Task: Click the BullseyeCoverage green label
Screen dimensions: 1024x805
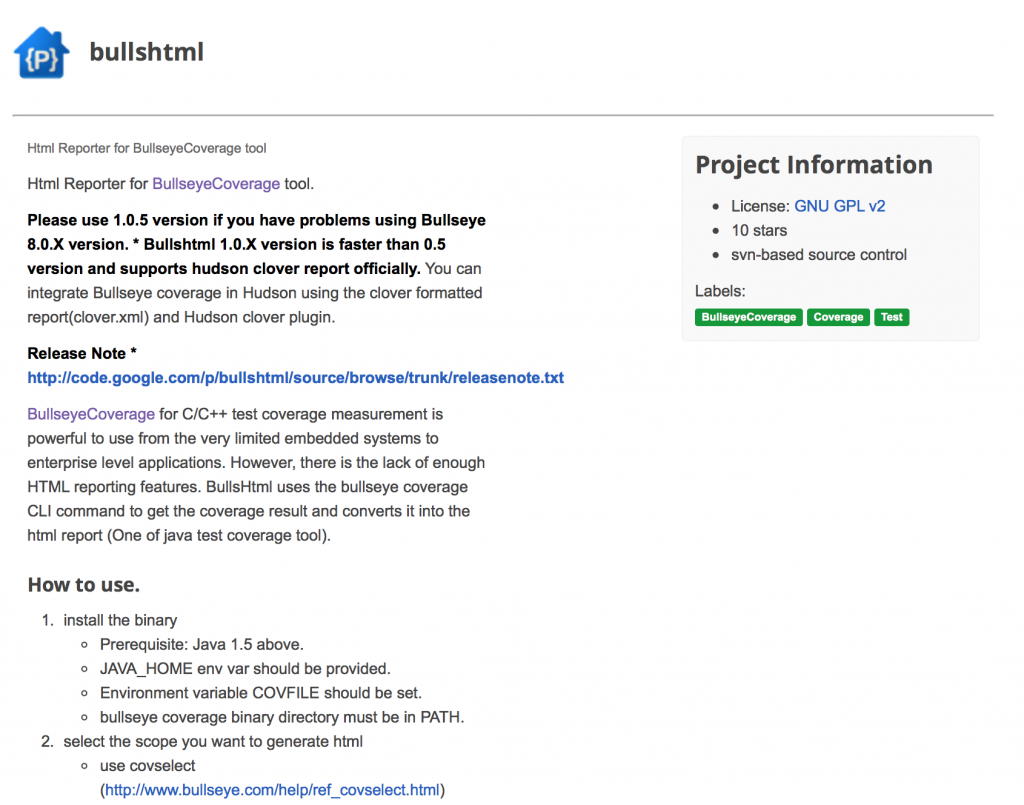Action: pyautogui.click(x=748, y=317)
